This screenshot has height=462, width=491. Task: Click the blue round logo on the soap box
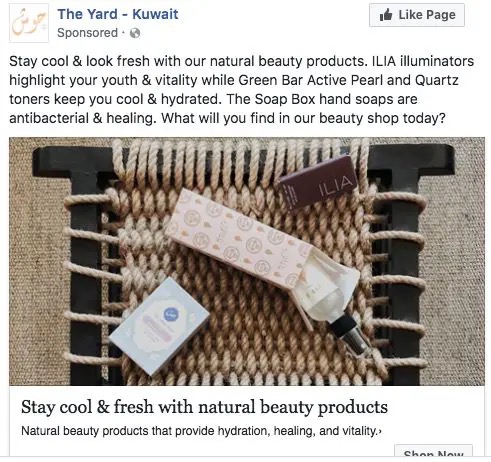[171, 314]
